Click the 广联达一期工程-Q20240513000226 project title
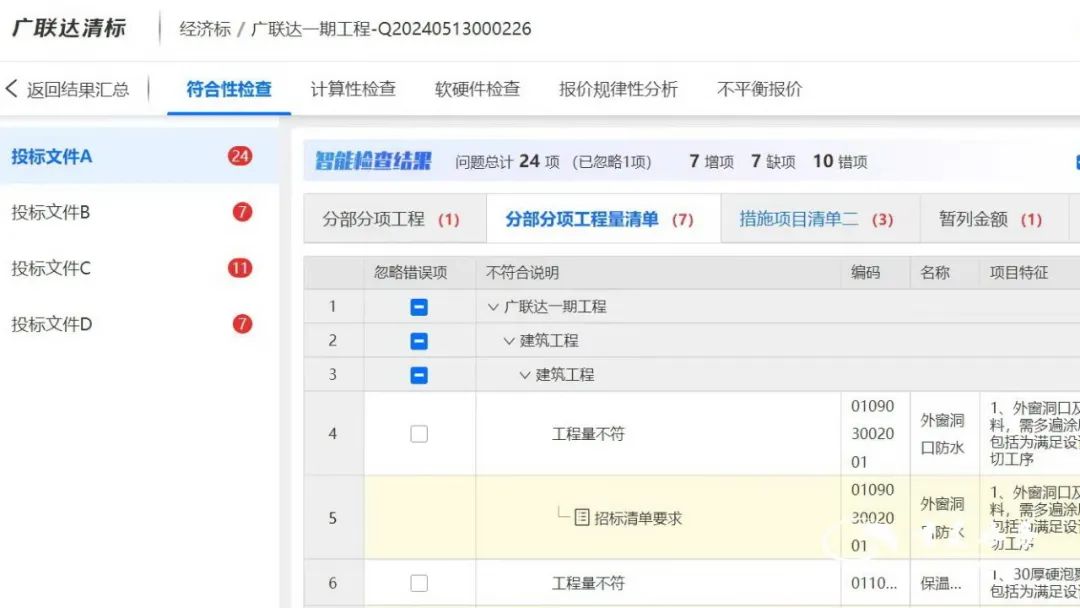 click(391, 29)
